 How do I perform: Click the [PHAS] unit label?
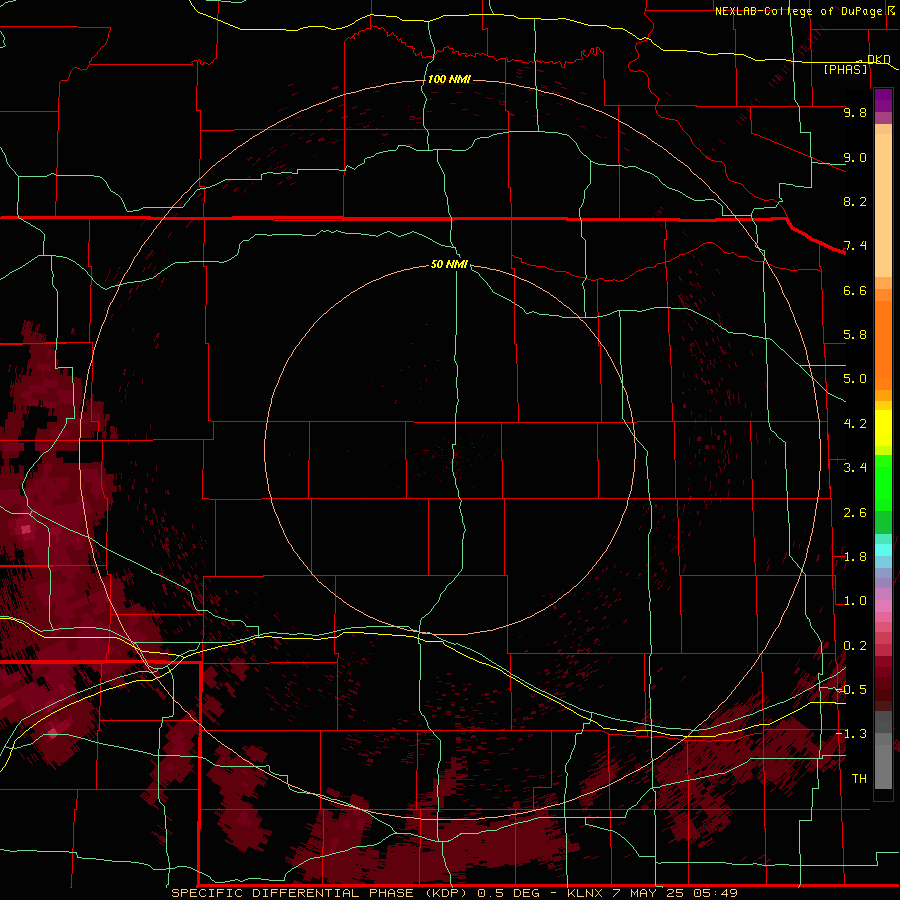pos(845,69)
